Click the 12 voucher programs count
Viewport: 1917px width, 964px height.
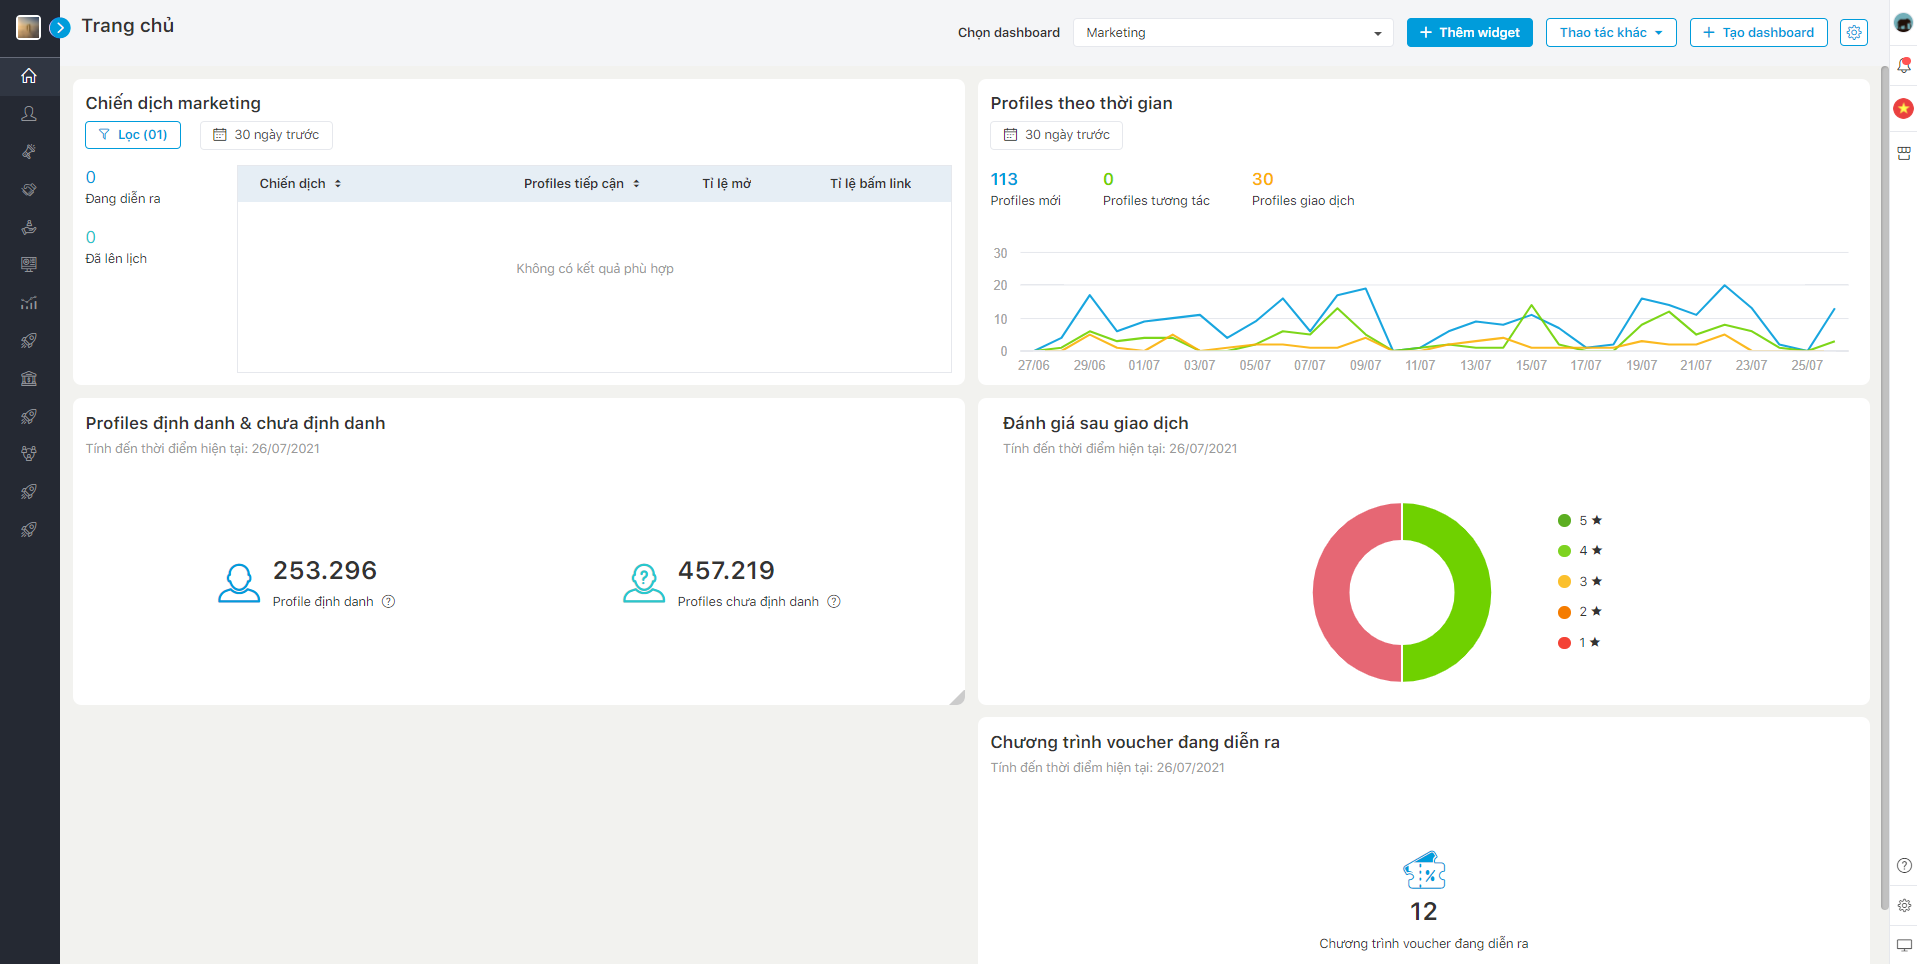click(1424, 912)
